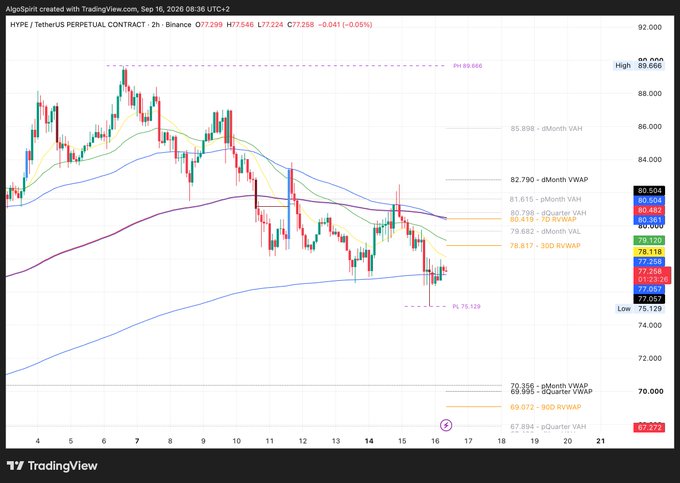Click bold date 14 on the time axis
The image size is (680, 483).
click(369, 441)
